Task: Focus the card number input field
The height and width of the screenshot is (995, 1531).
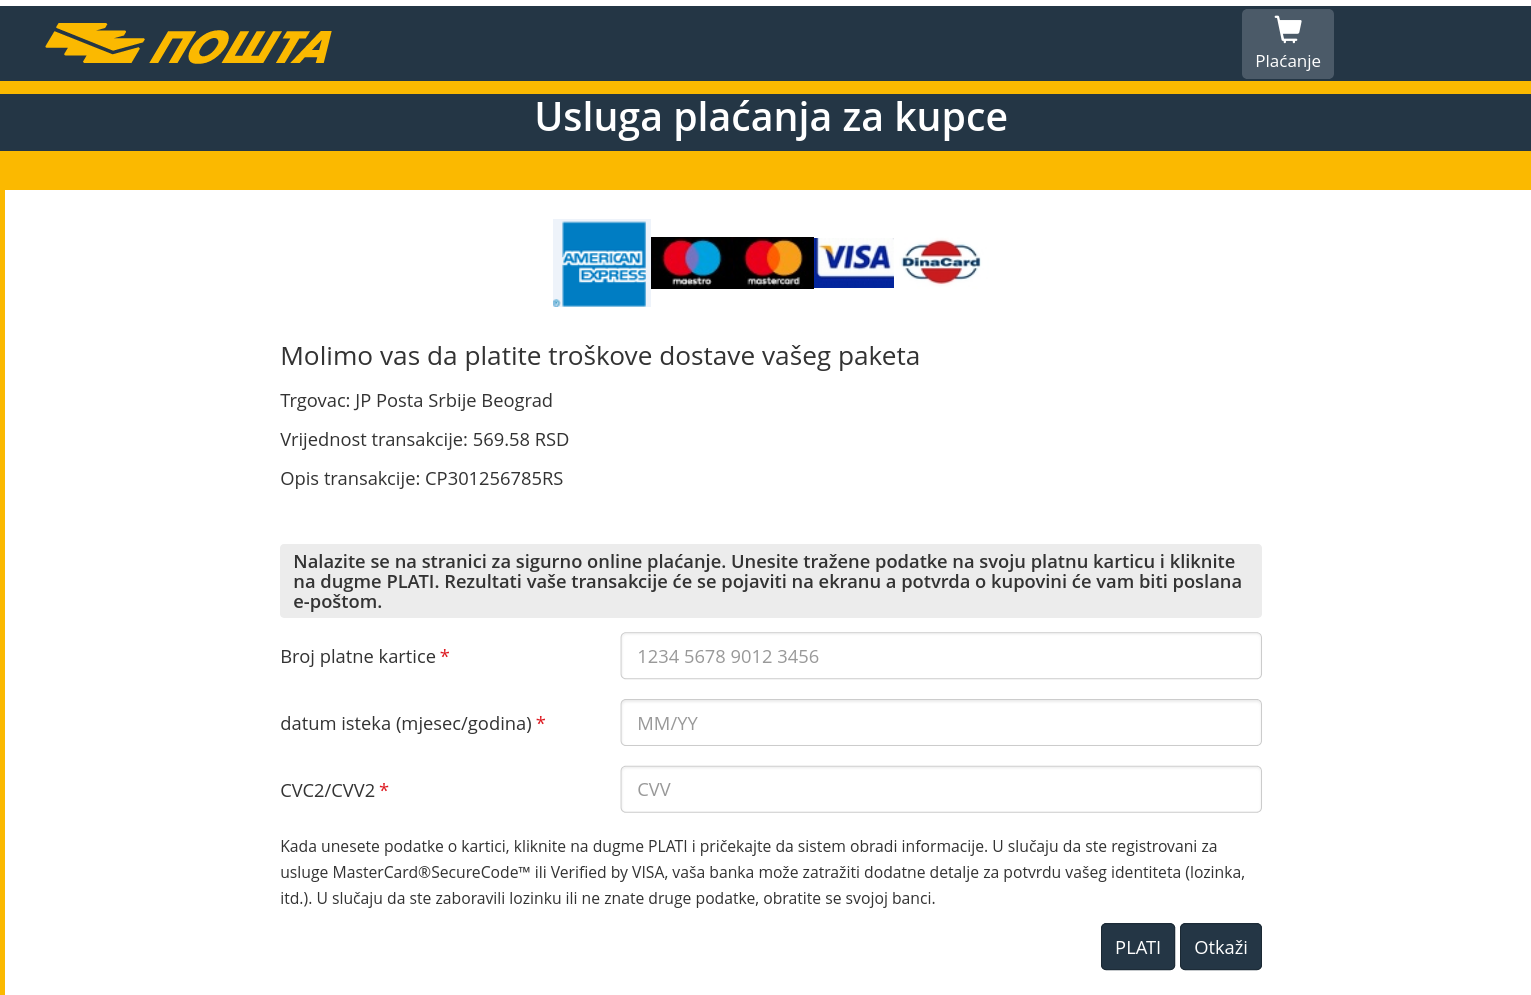Action: (x=941, y=656)
